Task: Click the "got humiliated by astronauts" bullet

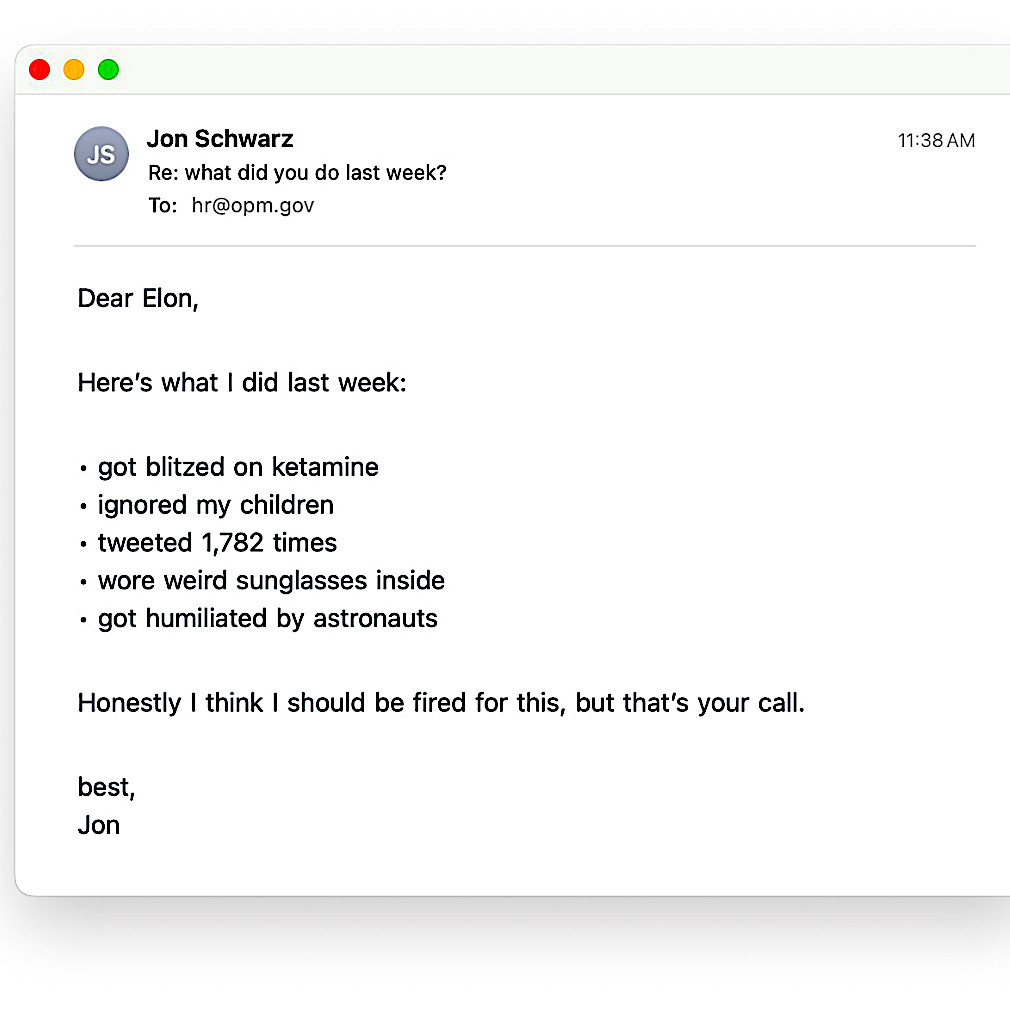Action: pos(268,618)
